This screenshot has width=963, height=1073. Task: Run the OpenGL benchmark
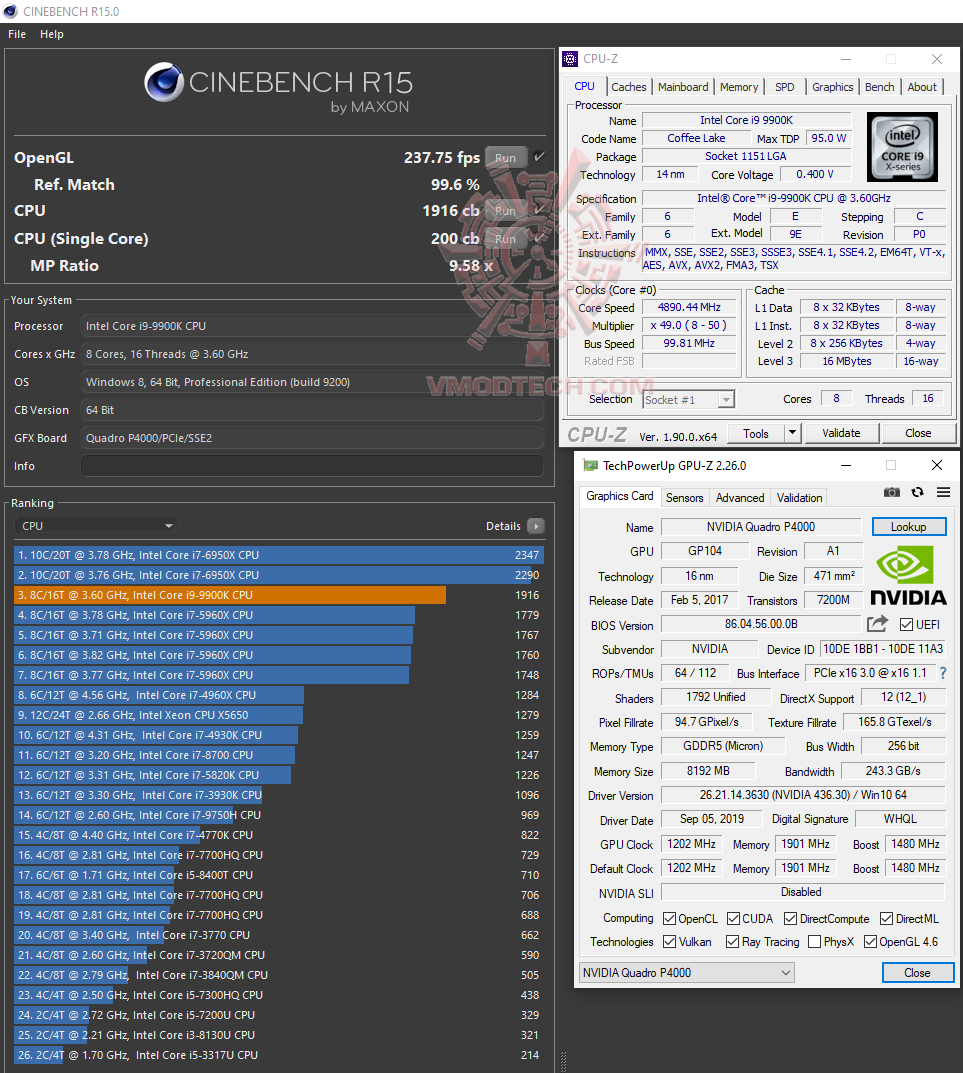click(505, 157)
